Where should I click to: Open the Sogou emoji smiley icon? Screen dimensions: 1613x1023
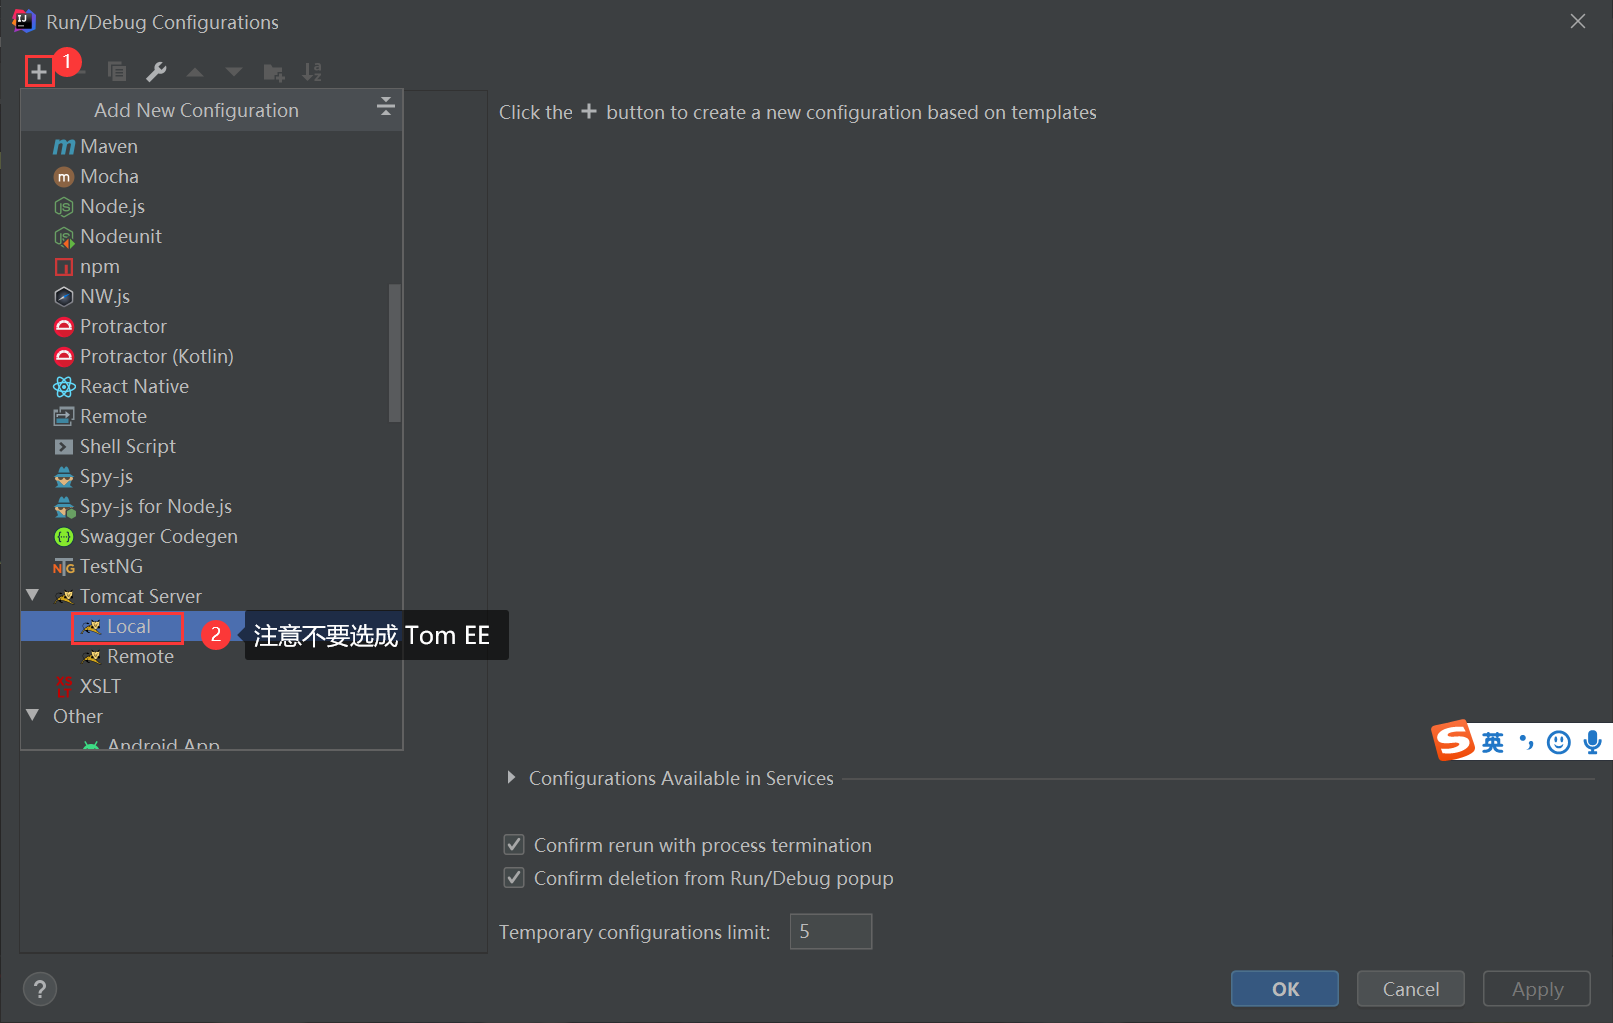(x=1558, y=742)
